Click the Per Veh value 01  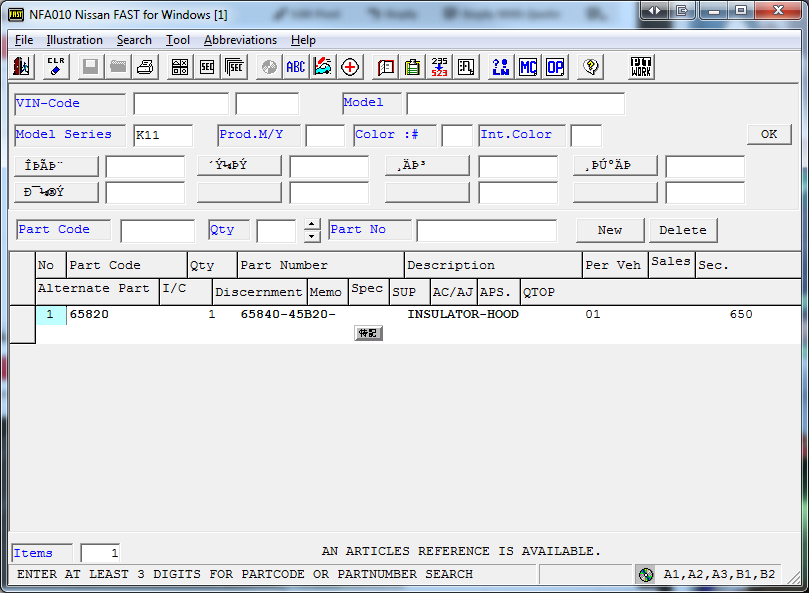tap(593, 314)
